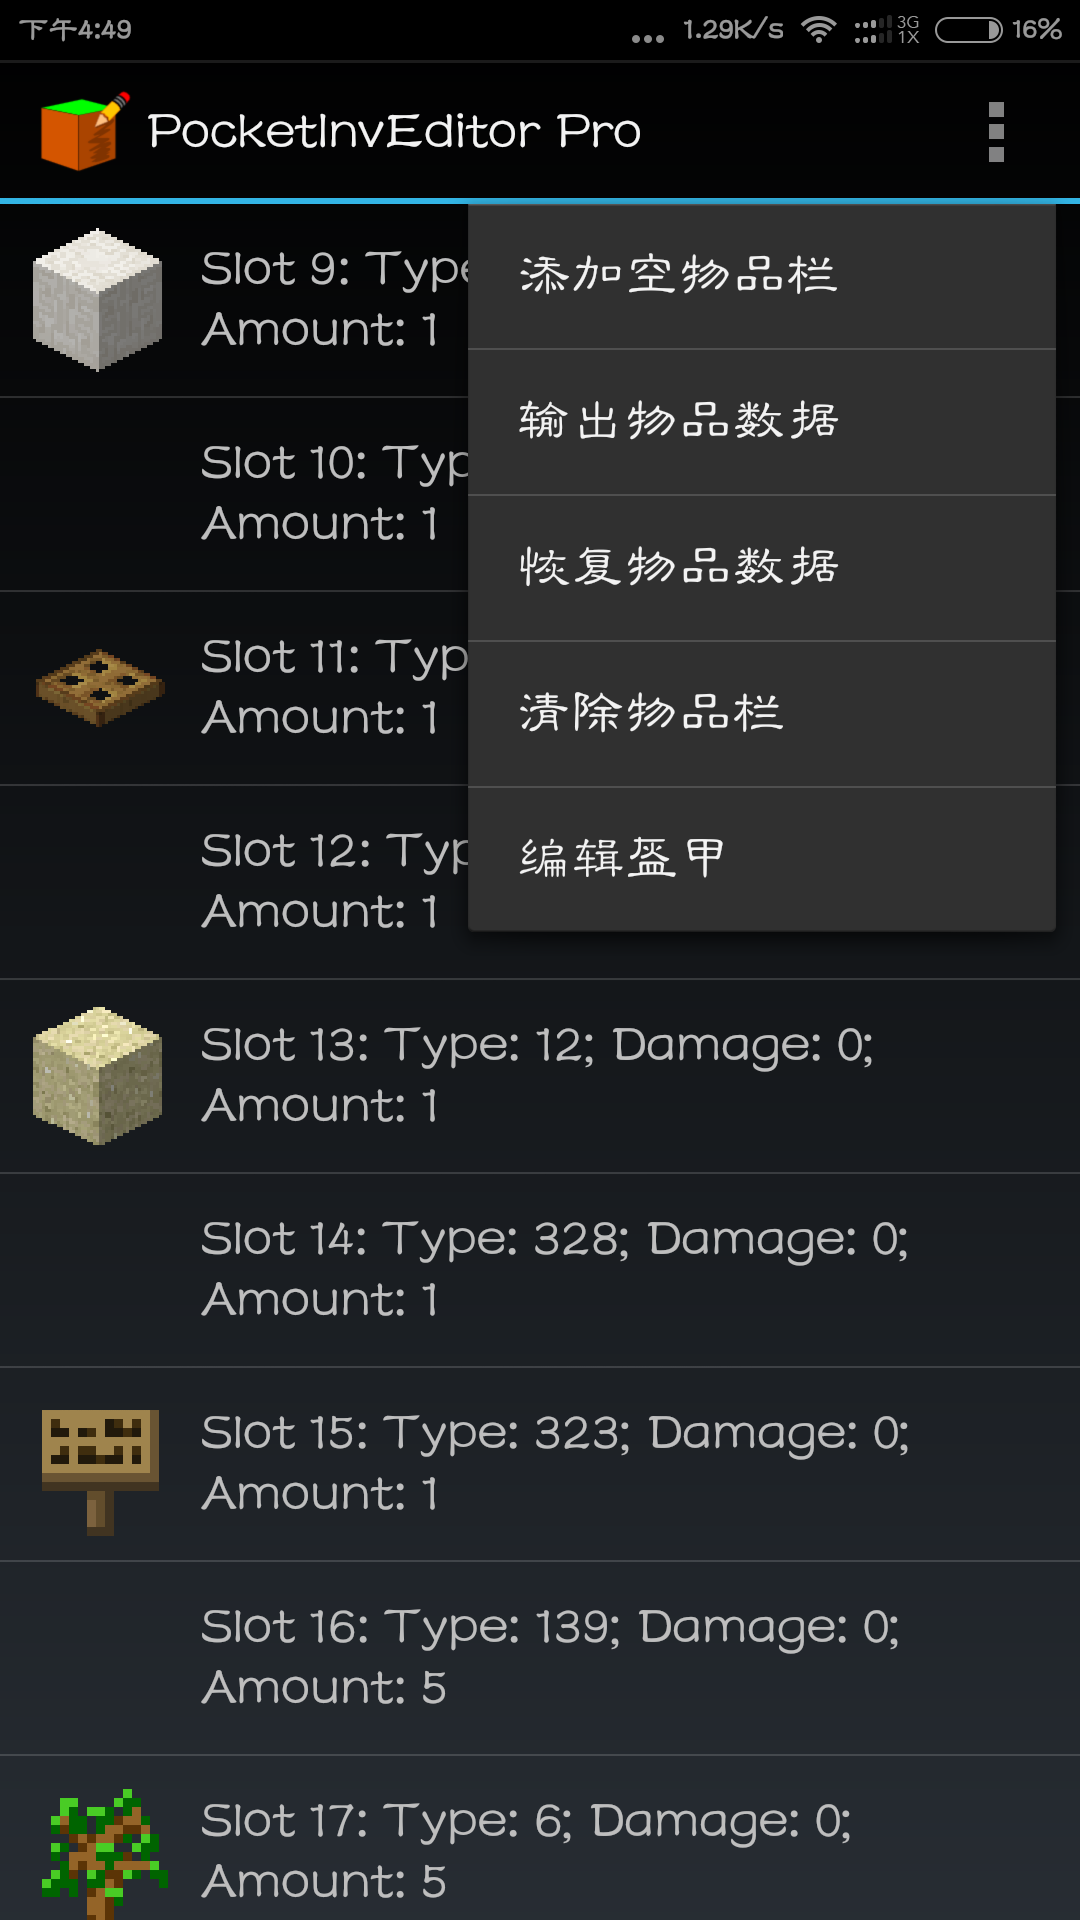Select 清除物品栏 in the popup menu
The image size is (1080, 1920).
(650, 713)
